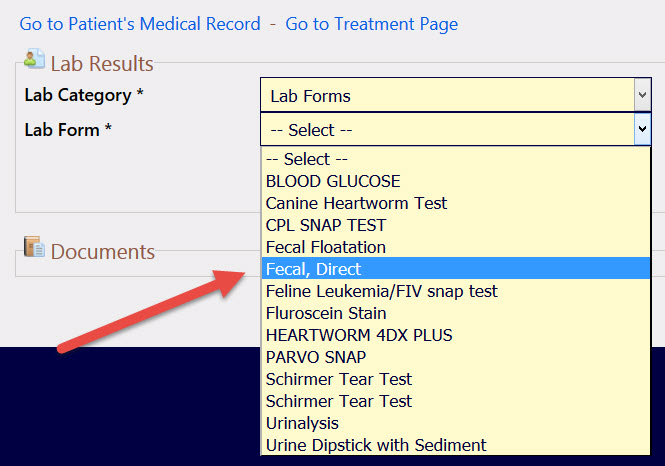
Task: Choose the highlighted Fecal, Direct option
Action: pyautogui.click(x=455, y=269)
